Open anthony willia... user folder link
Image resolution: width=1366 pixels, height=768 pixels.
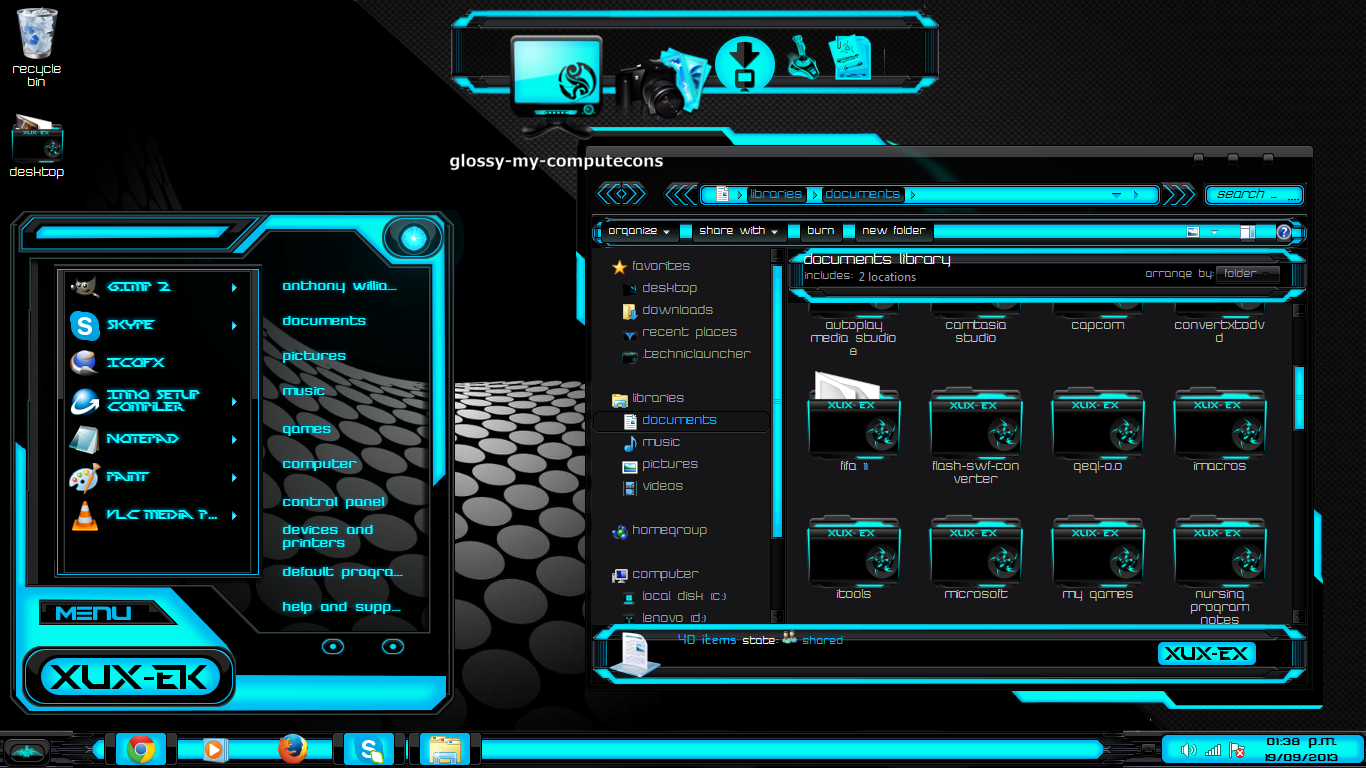(339, 286)
